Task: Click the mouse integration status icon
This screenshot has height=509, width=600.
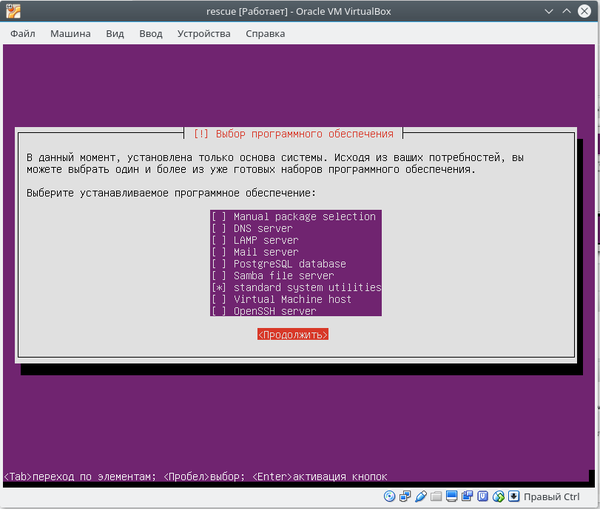Action: 498,496
